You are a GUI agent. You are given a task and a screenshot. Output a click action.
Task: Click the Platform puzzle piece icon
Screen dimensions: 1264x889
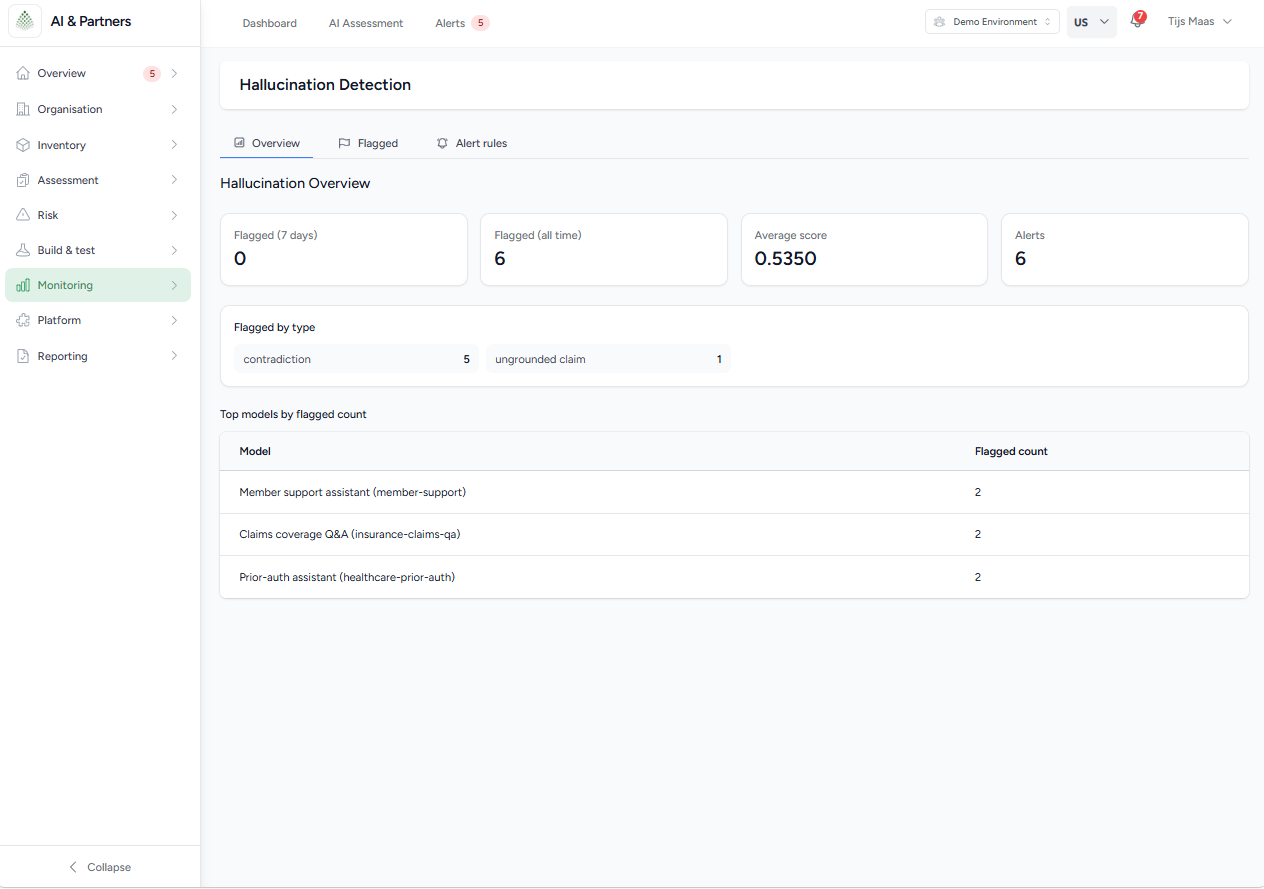pyautogui.click(x=23, y=320)
